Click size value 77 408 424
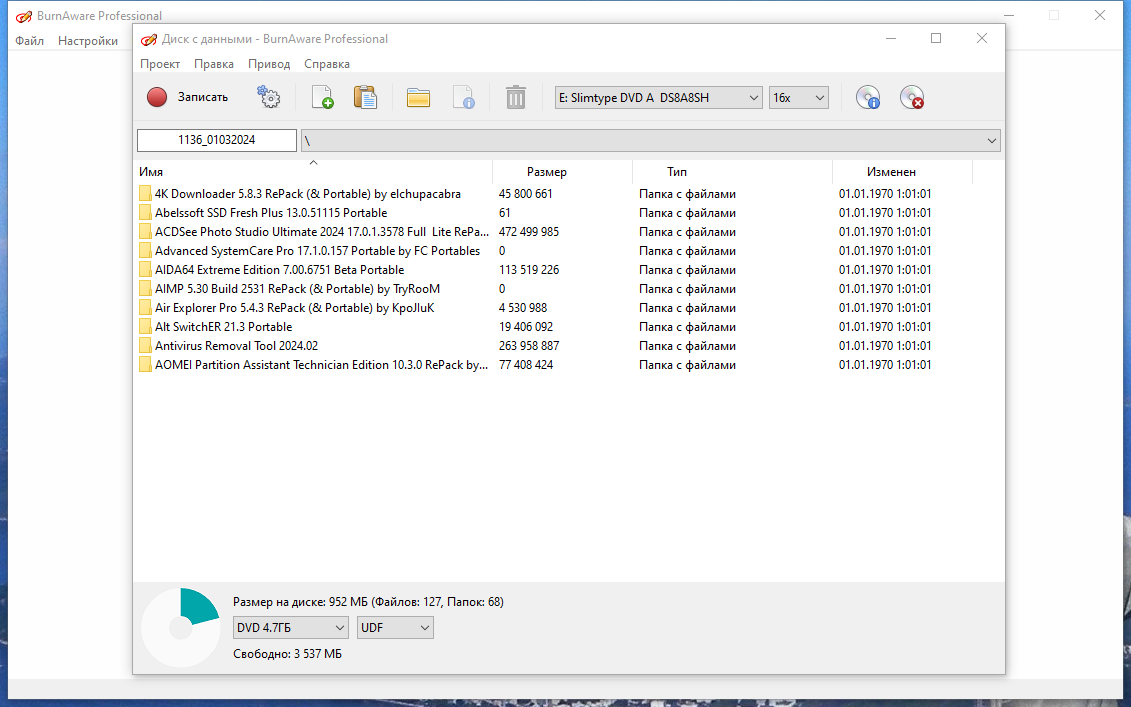The image size is (1131, 707). 526,364
